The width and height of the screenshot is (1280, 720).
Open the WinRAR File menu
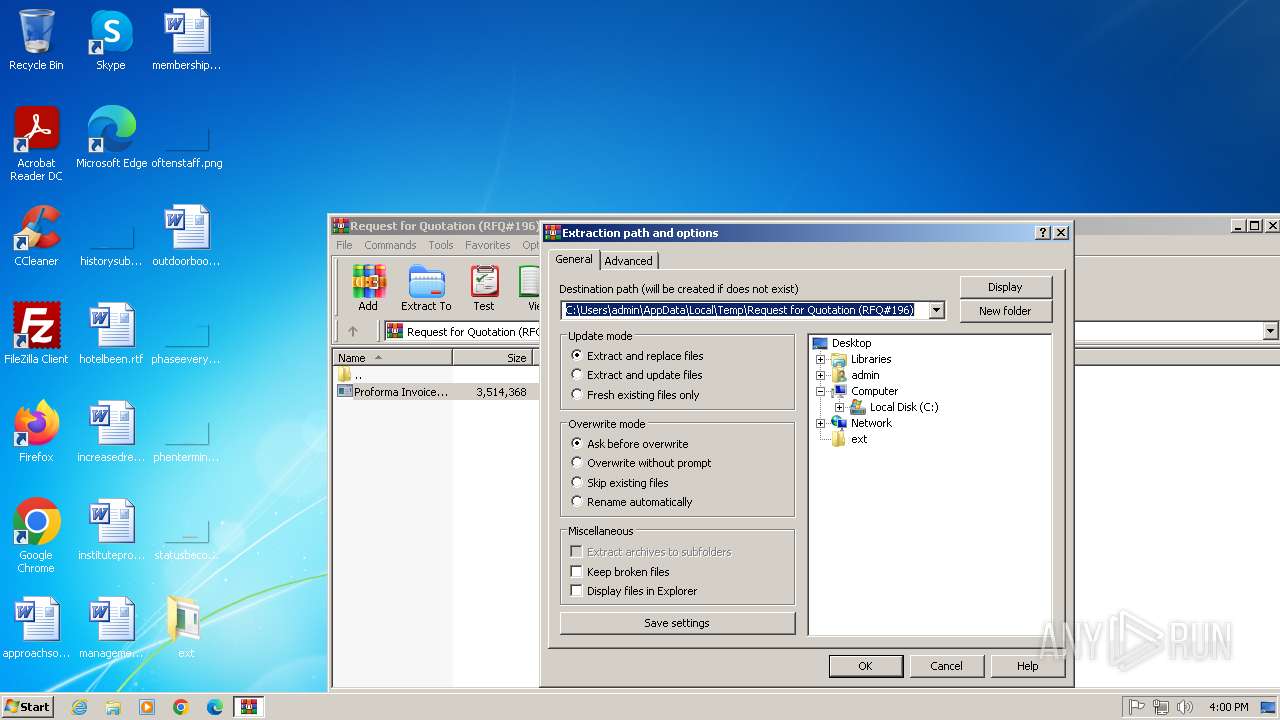(344, 245)
